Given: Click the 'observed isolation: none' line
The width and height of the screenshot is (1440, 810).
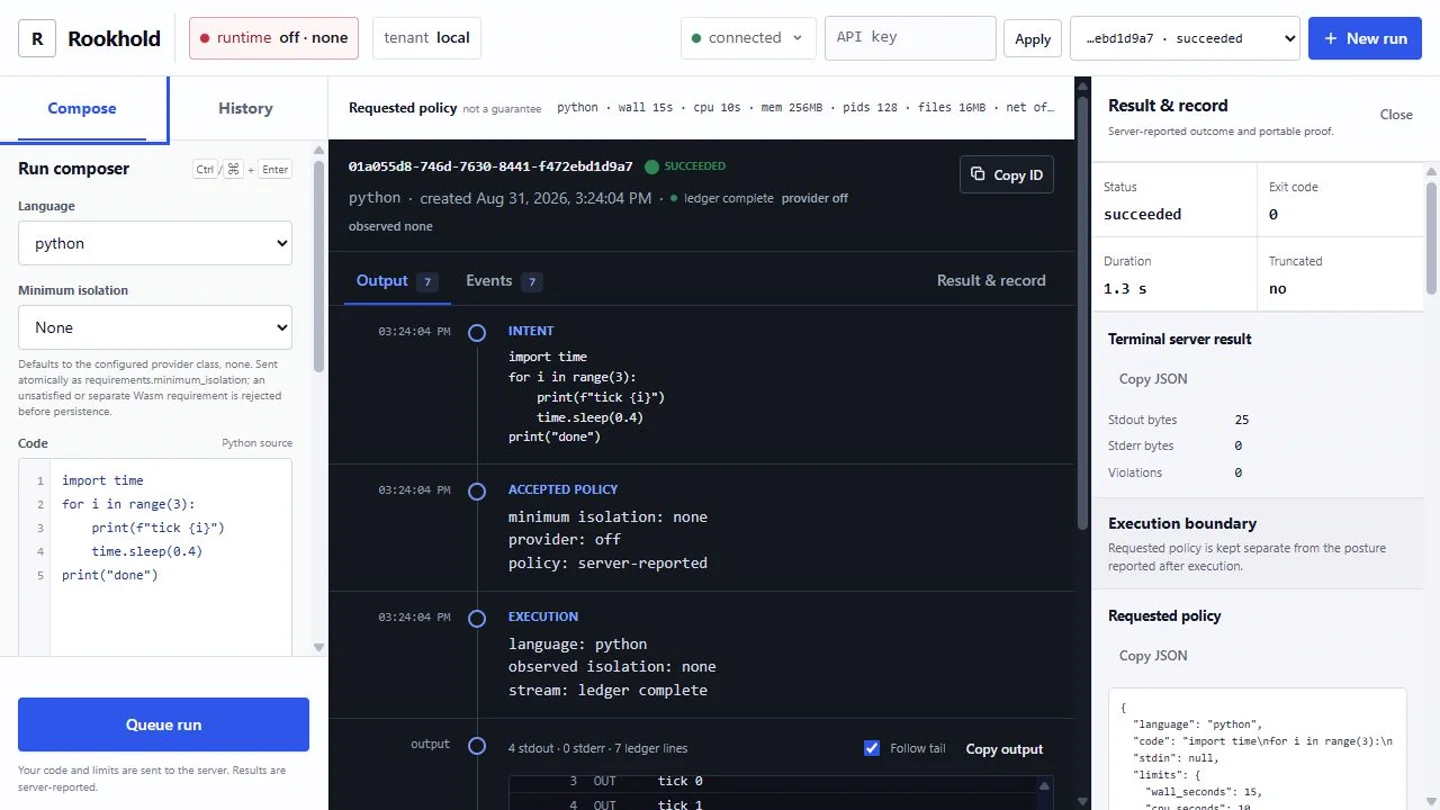Looking at the screenshot, I should point(612,666).
